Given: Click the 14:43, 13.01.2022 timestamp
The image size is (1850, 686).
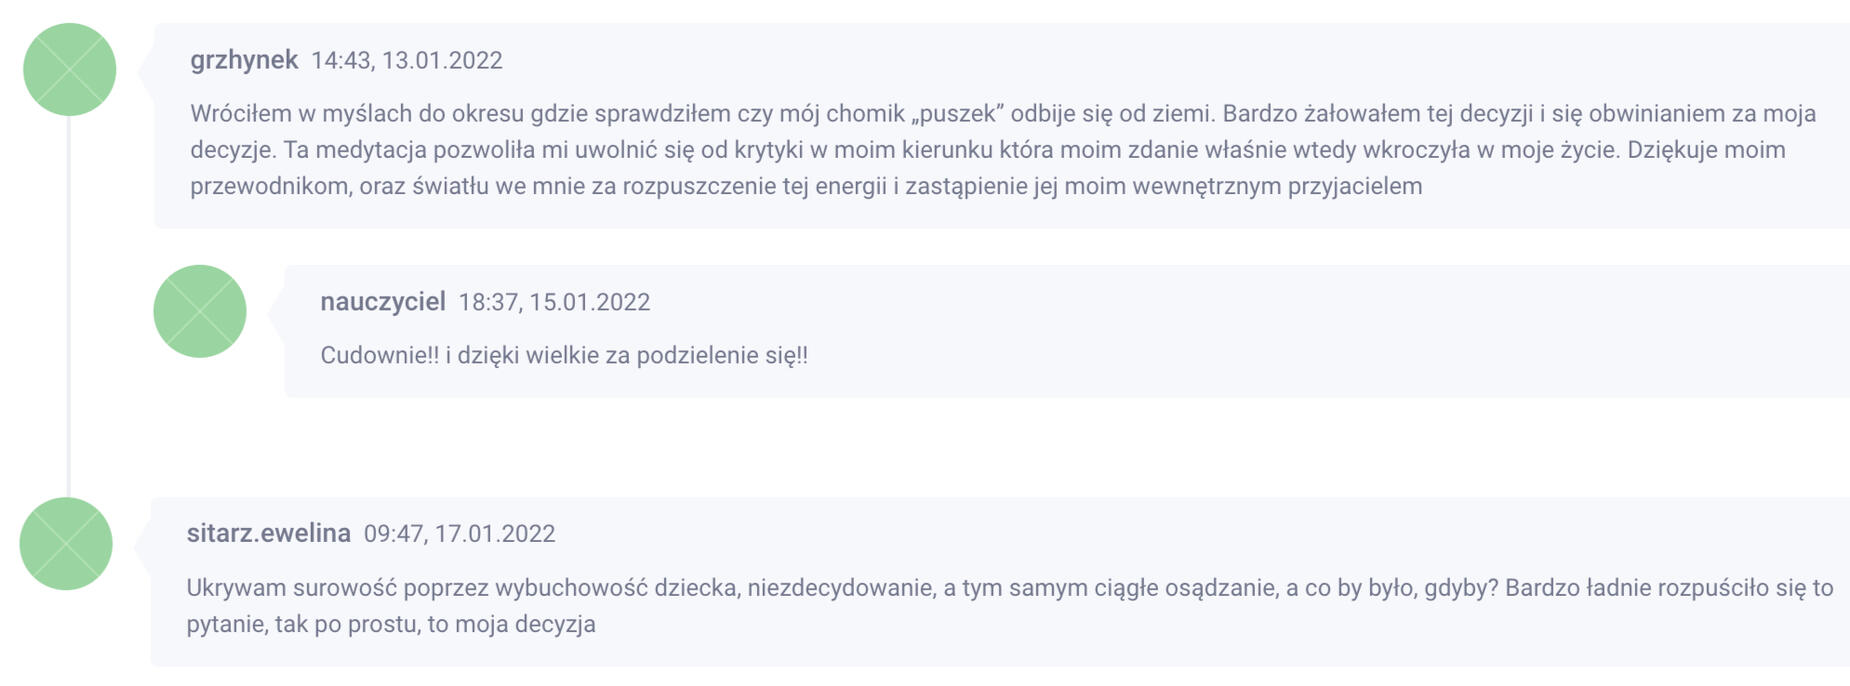Looking at the screenshot, I should tap(407, 61).
